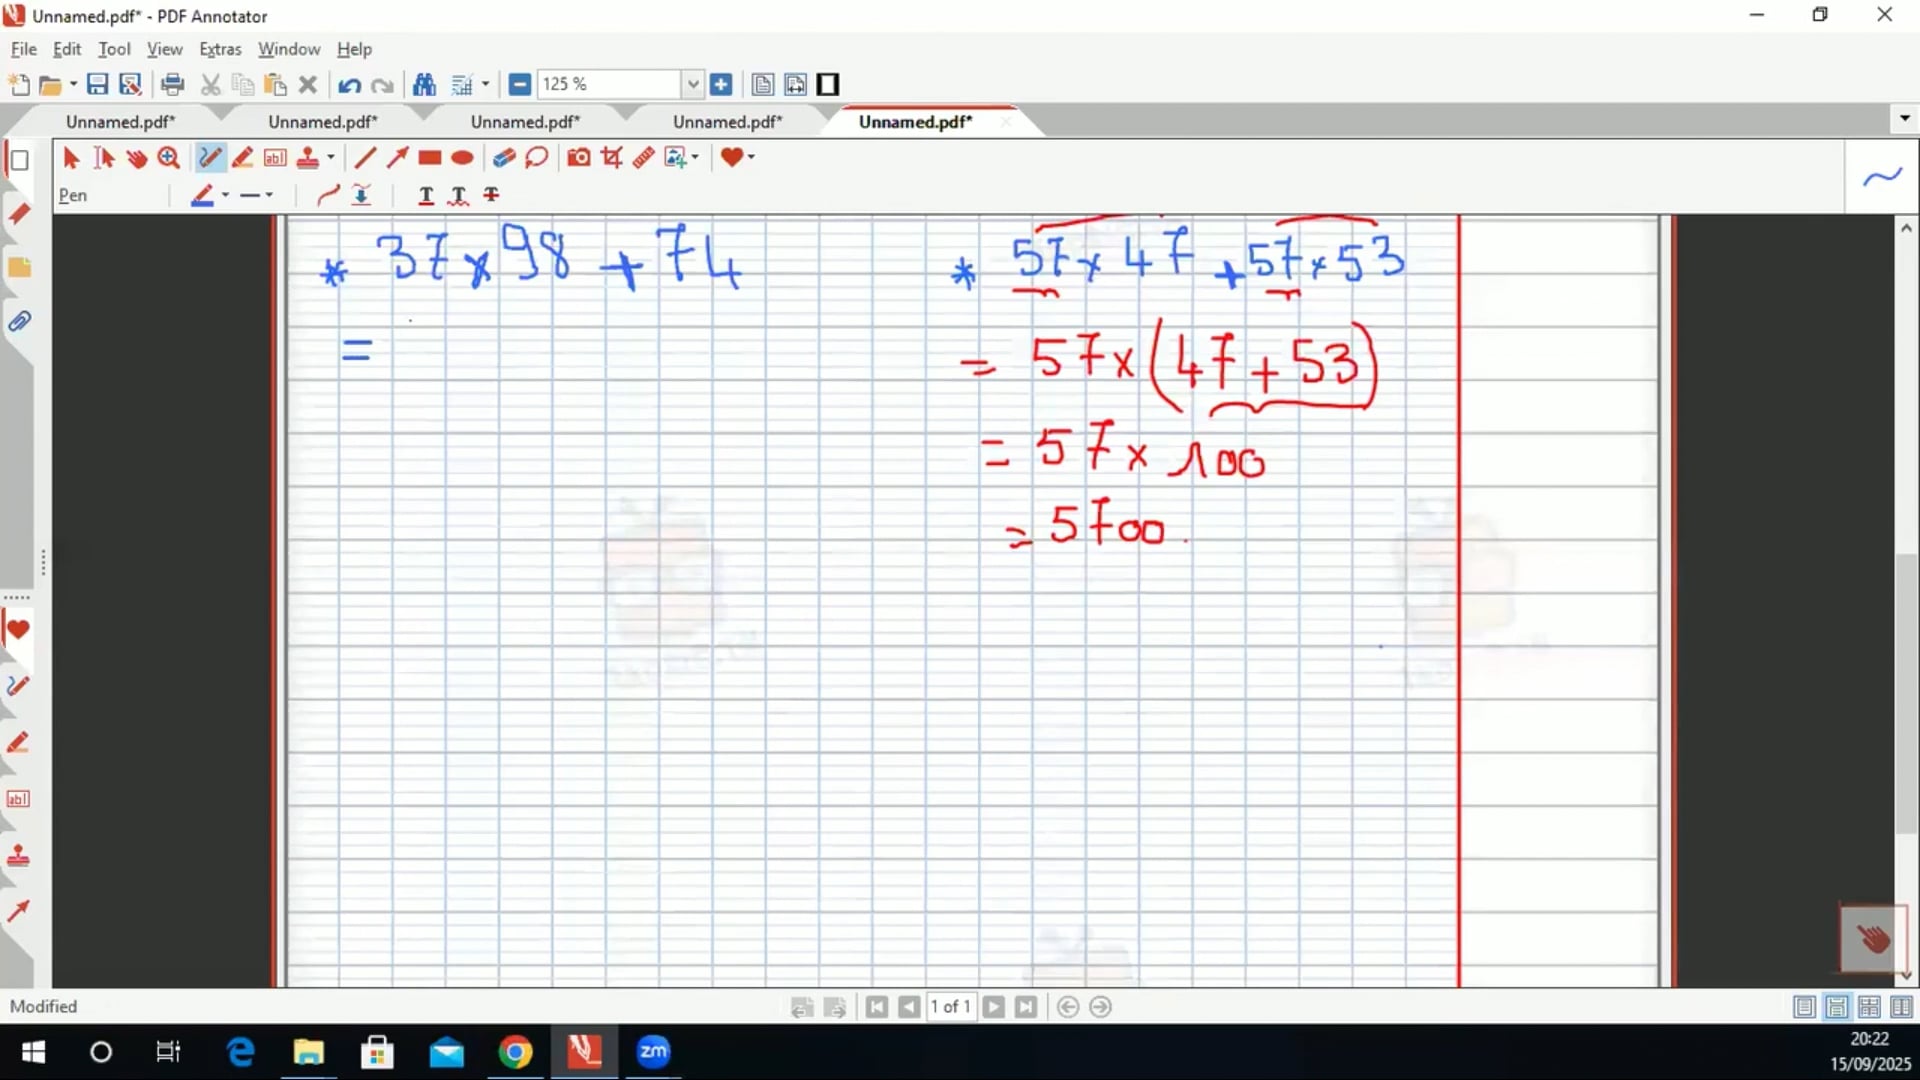This screenshot has height=1080, width=1920.
Task: Expand the pen color dropdown arrow
Action: click(x=225, y=195)
